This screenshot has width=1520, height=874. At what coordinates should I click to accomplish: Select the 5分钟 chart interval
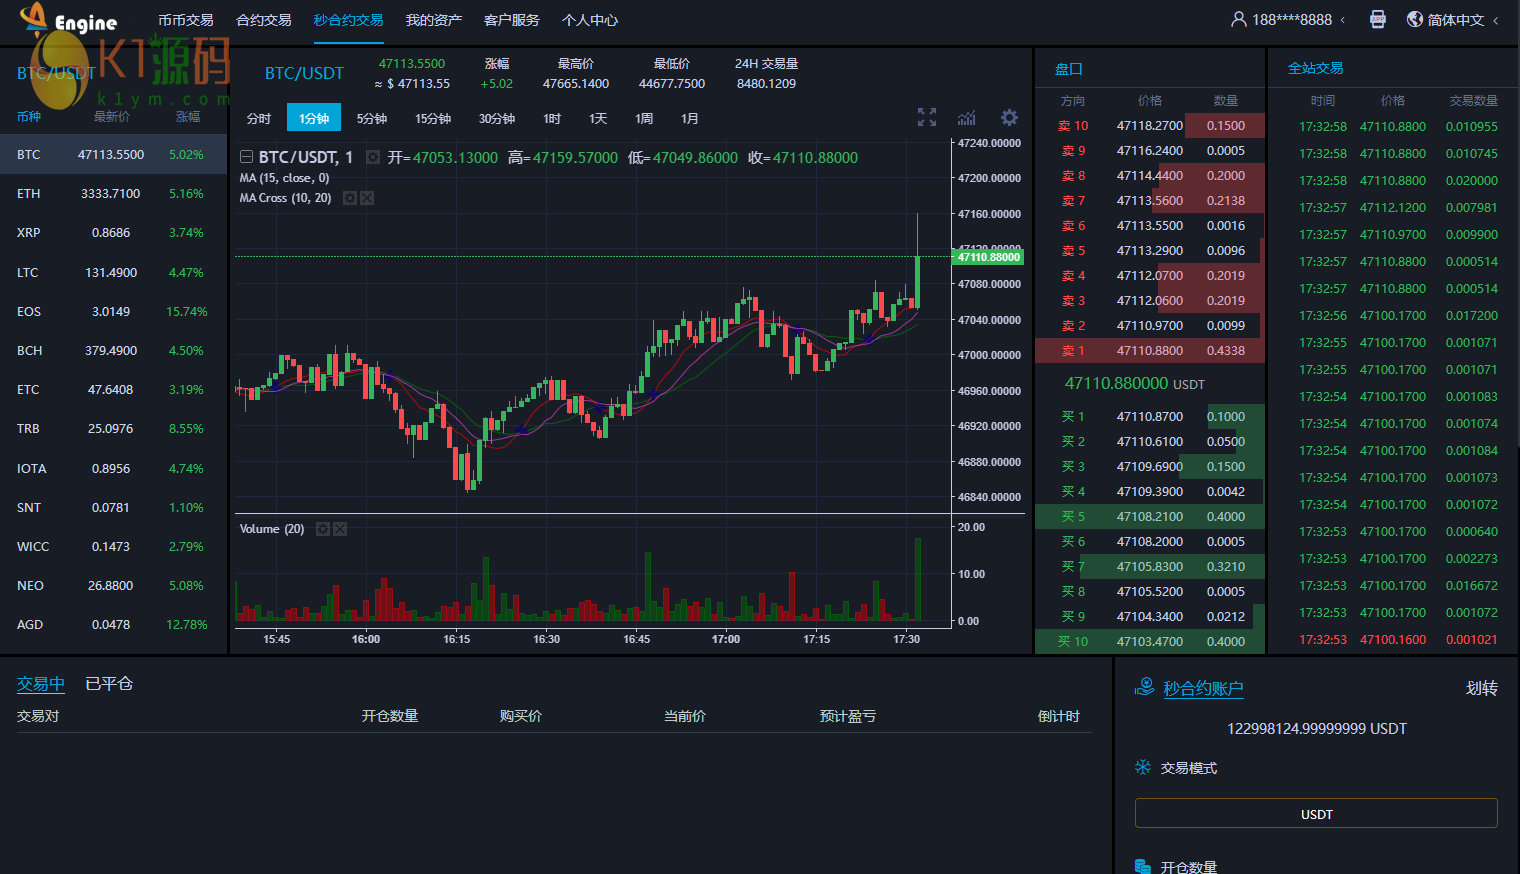pyautogui.click(x=372, y=119)
